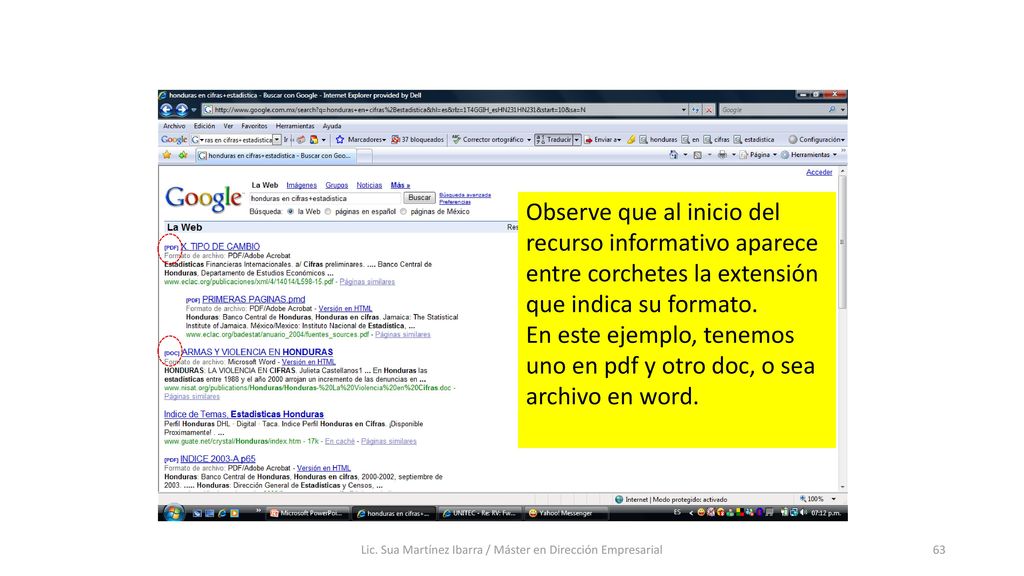The width and height of the screenshot is (1024, 576).
Task: Select the 'páginas en español' radio button
Action: (x=328, y=212)
